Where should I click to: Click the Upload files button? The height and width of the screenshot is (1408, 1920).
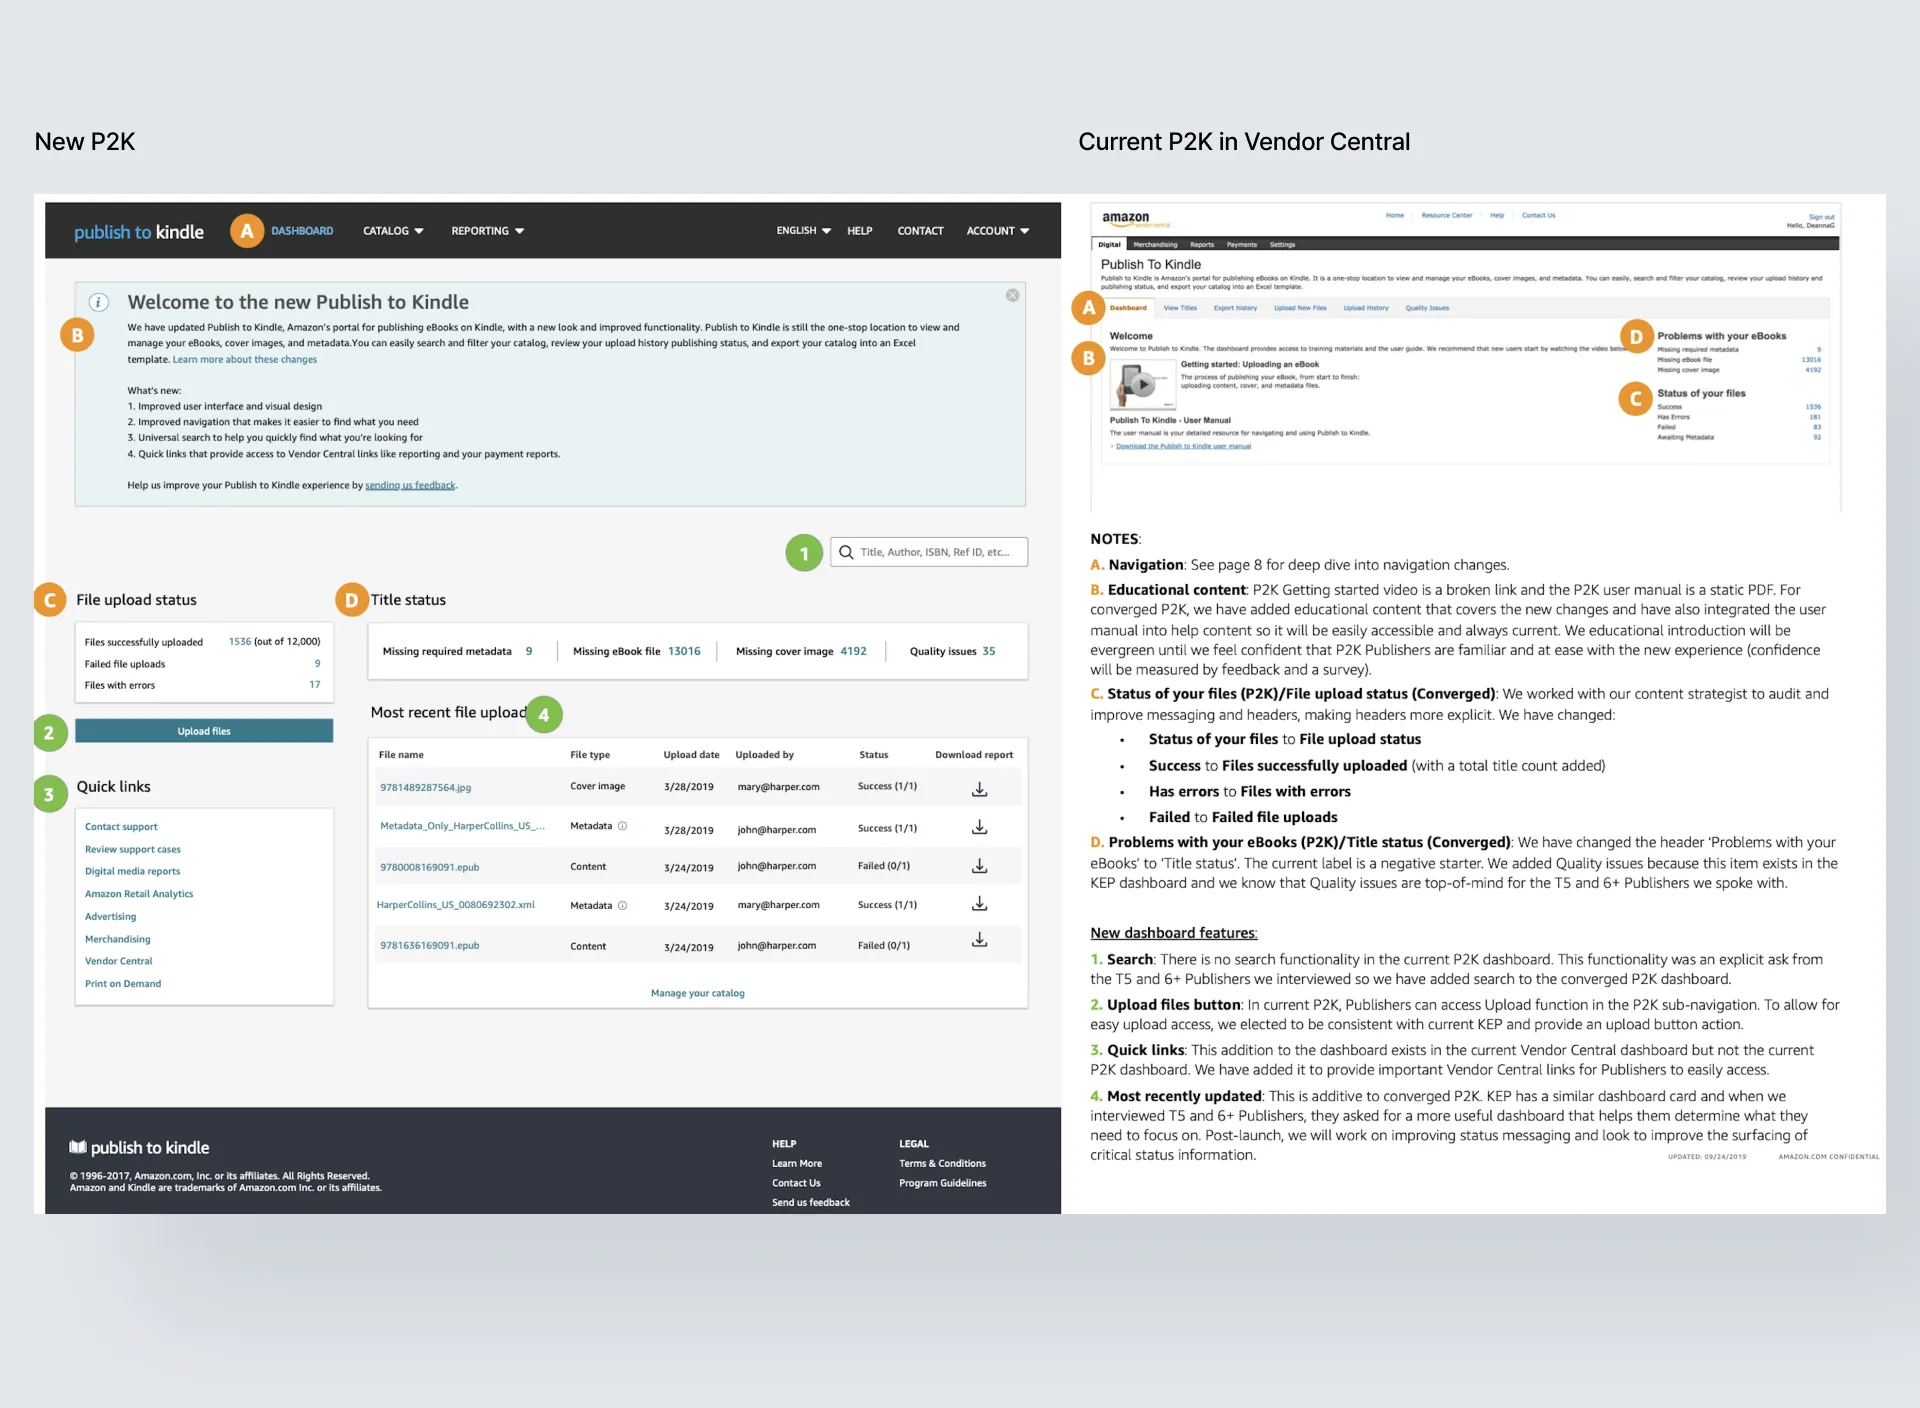[x=204, y=731]
